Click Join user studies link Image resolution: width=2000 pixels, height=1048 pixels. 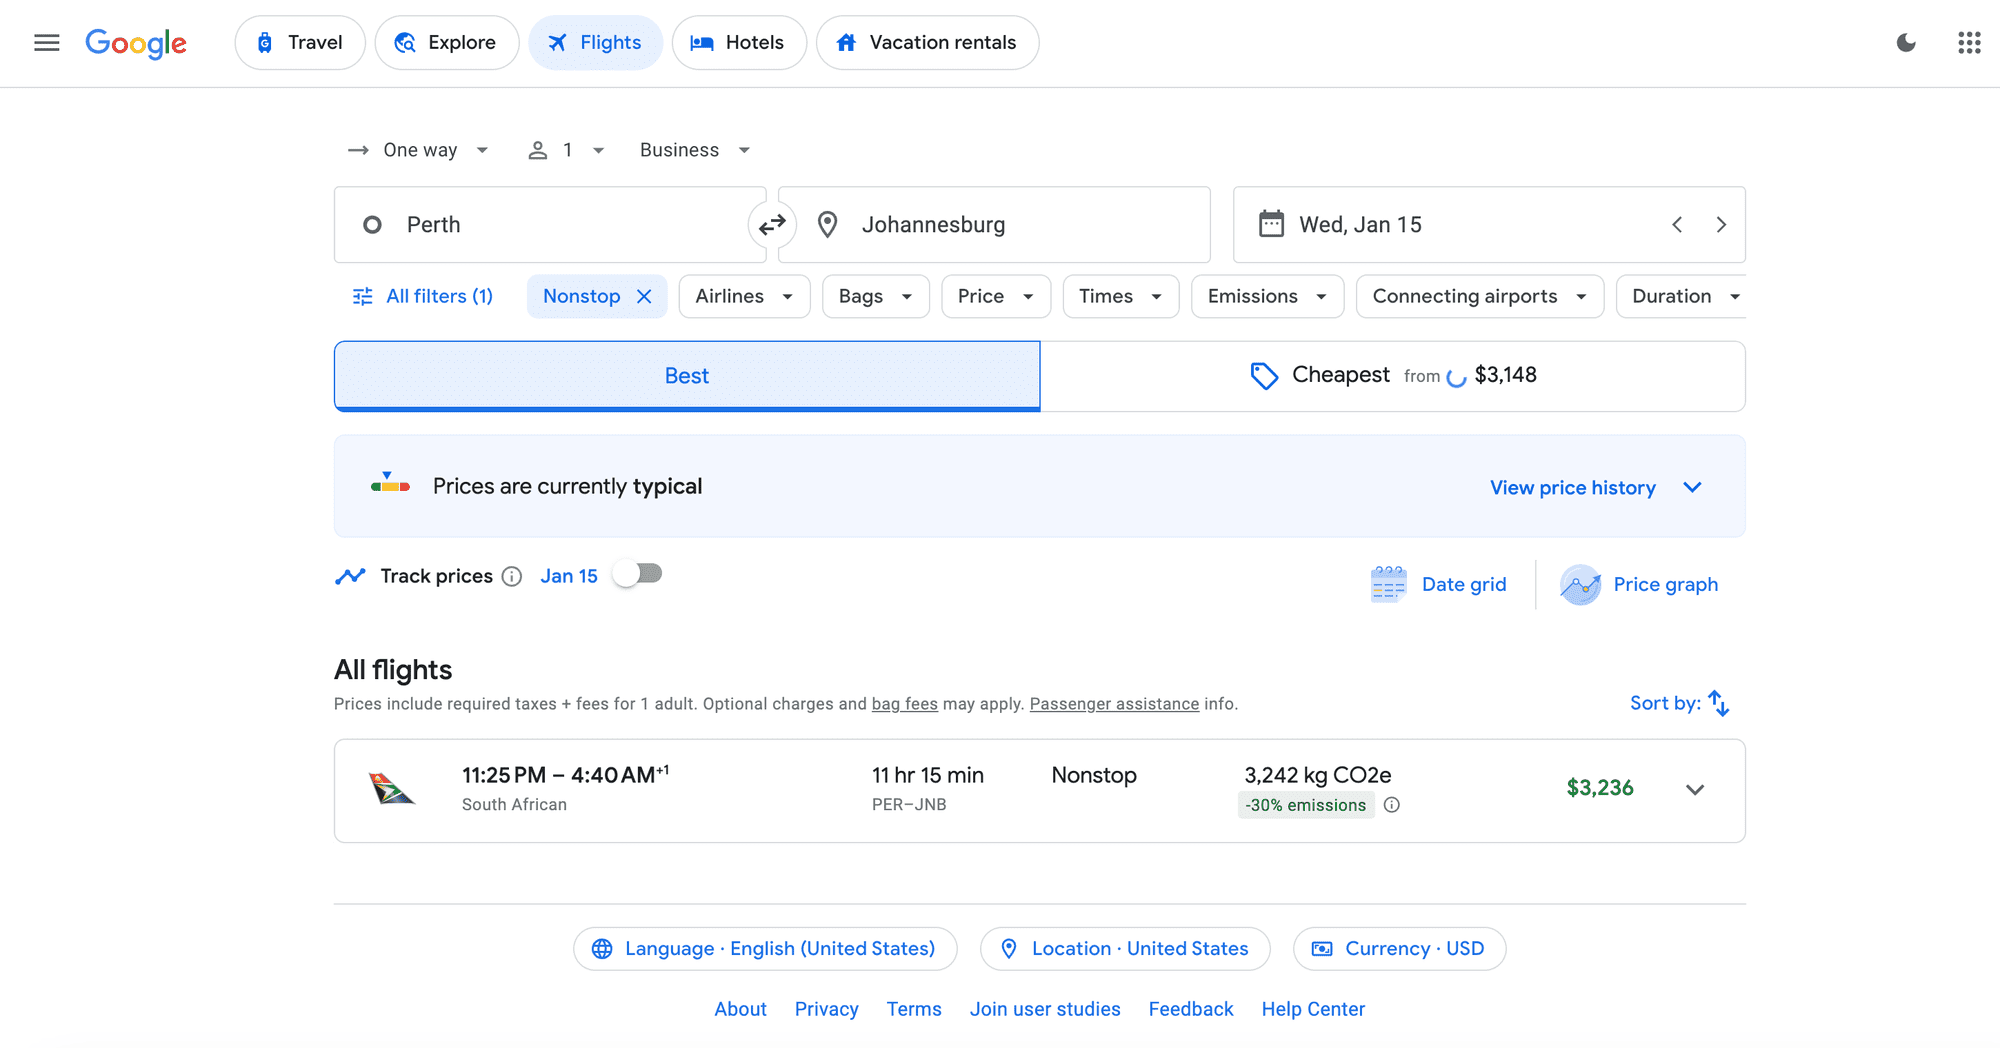click(1045, 1009)
